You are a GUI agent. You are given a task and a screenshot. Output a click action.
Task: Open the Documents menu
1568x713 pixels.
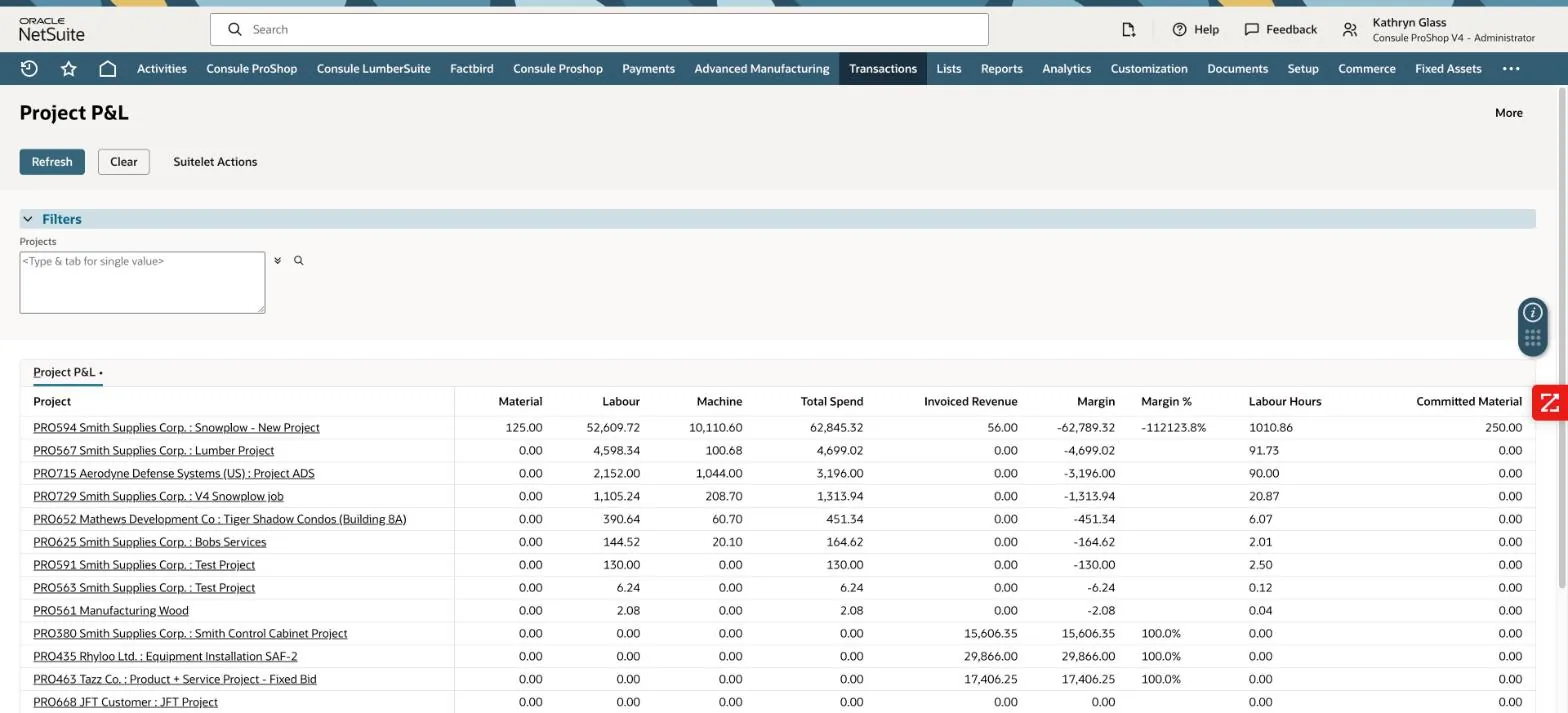[1237, 69]
